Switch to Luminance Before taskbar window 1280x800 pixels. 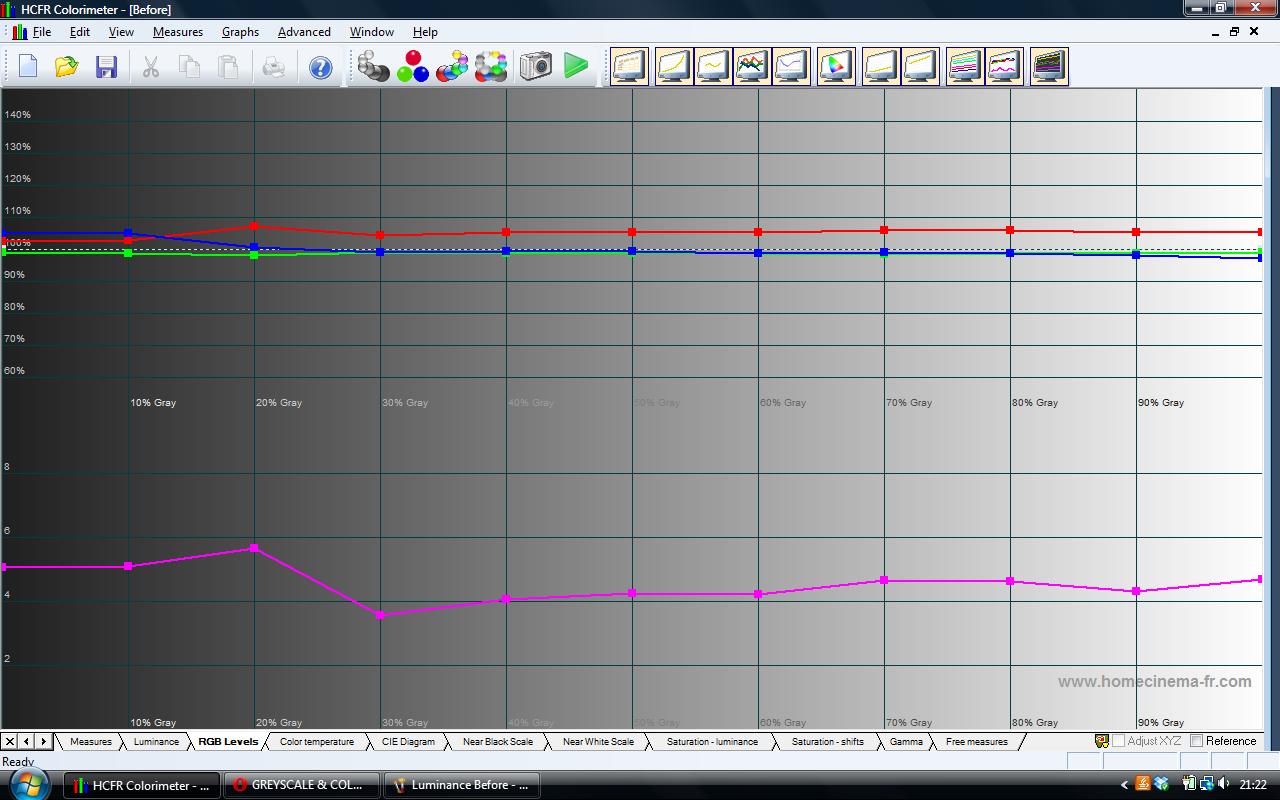pyautogui.click(x=461, y=785)
